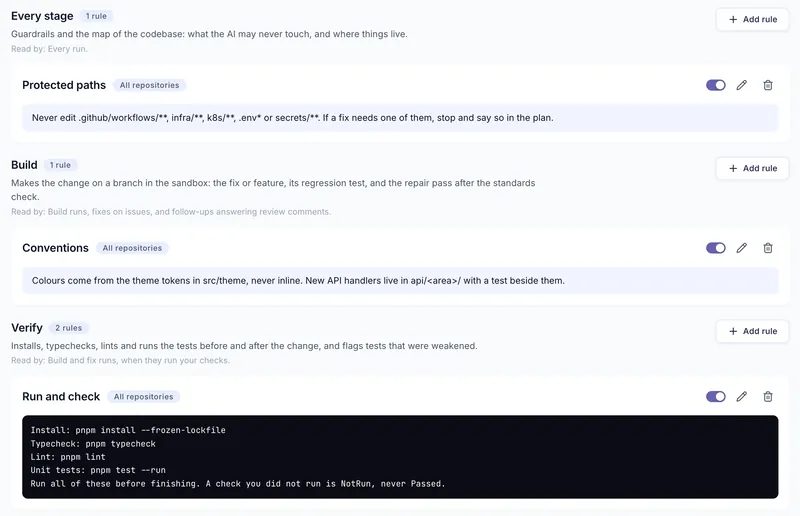Delete the Conventions rule
This screenshot has width=800, height=516.
point(767,248)
